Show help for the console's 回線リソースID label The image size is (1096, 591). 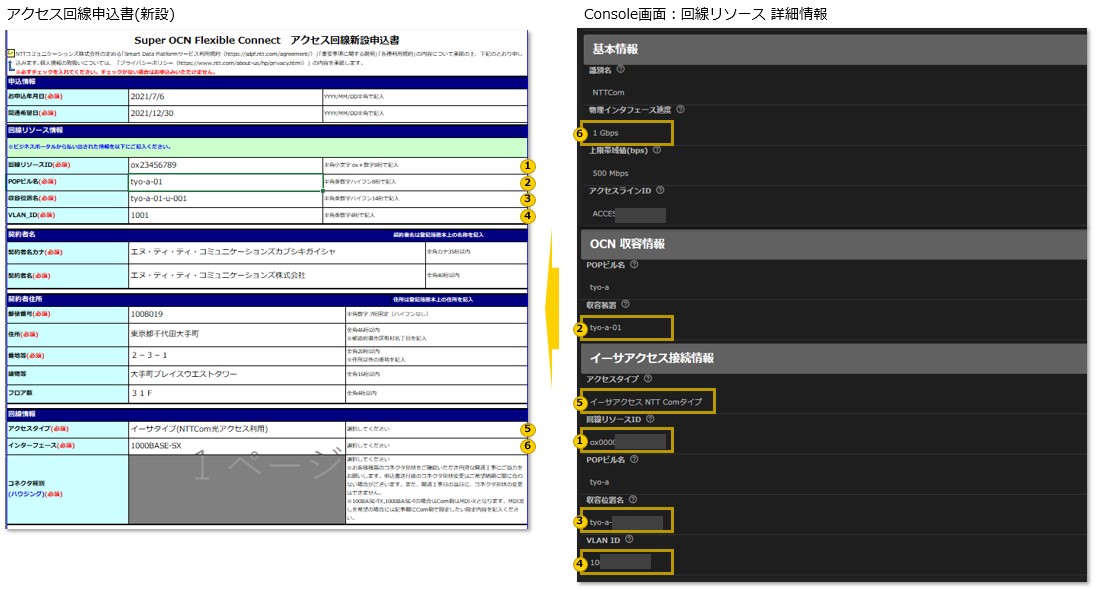coord(649,418)
